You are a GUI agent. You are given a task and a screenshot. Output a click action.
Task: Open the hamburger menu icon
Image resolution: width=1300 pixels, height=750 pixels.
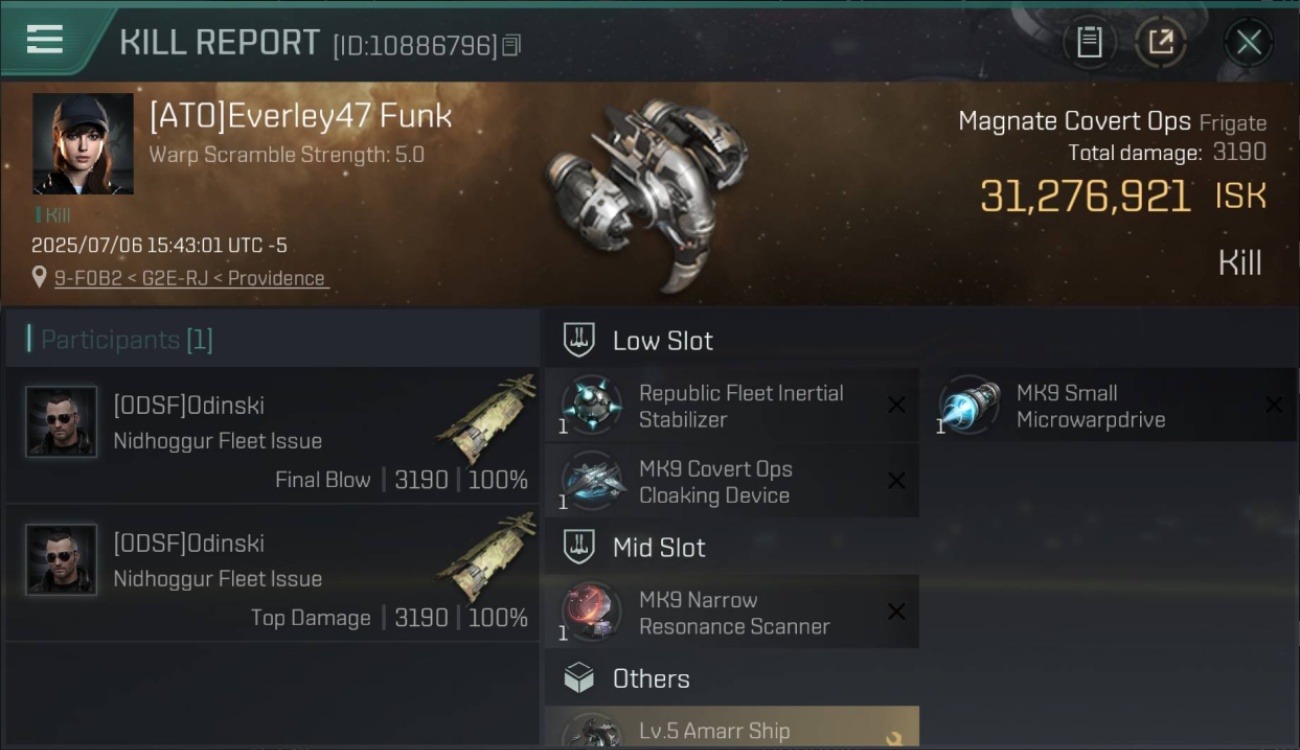coord(44,40)
